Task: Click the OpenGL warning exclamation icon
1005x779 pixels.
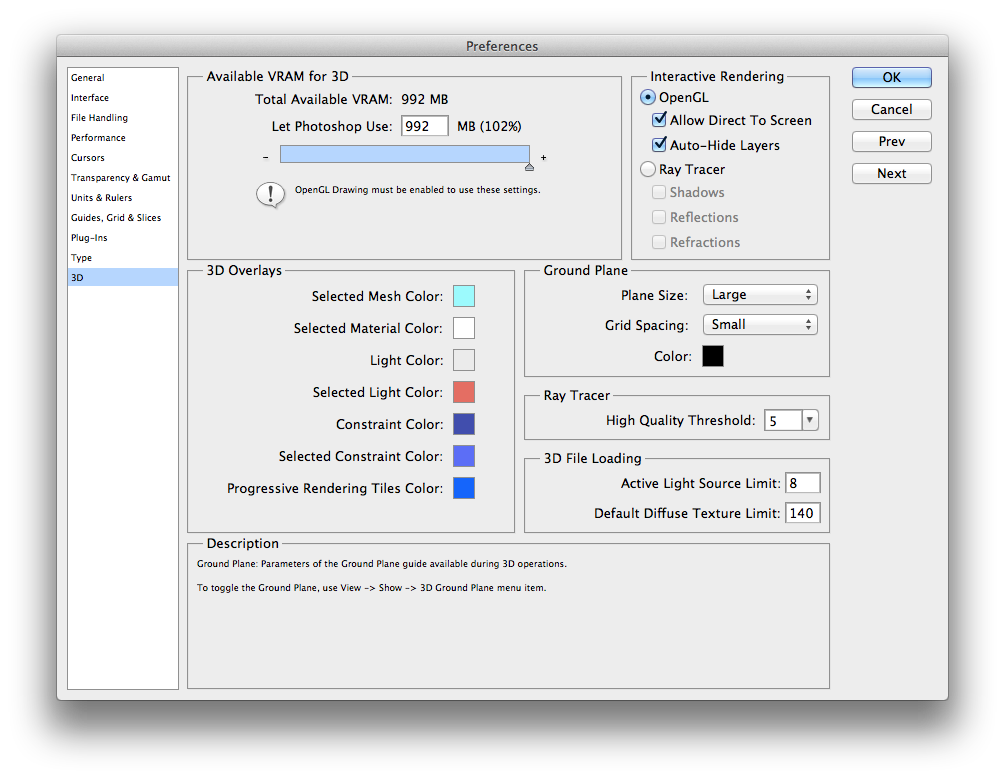Action: coord(270,194)
